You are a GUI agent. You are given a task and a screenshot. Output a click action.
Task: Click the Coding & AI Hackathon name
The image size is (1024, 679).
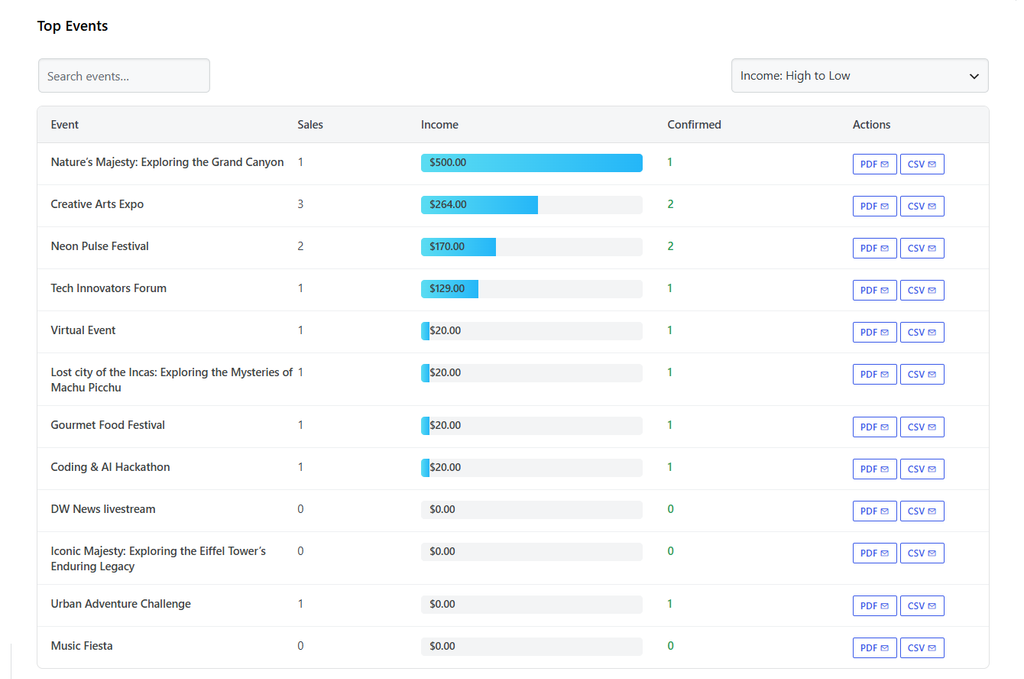click(110, 467)
